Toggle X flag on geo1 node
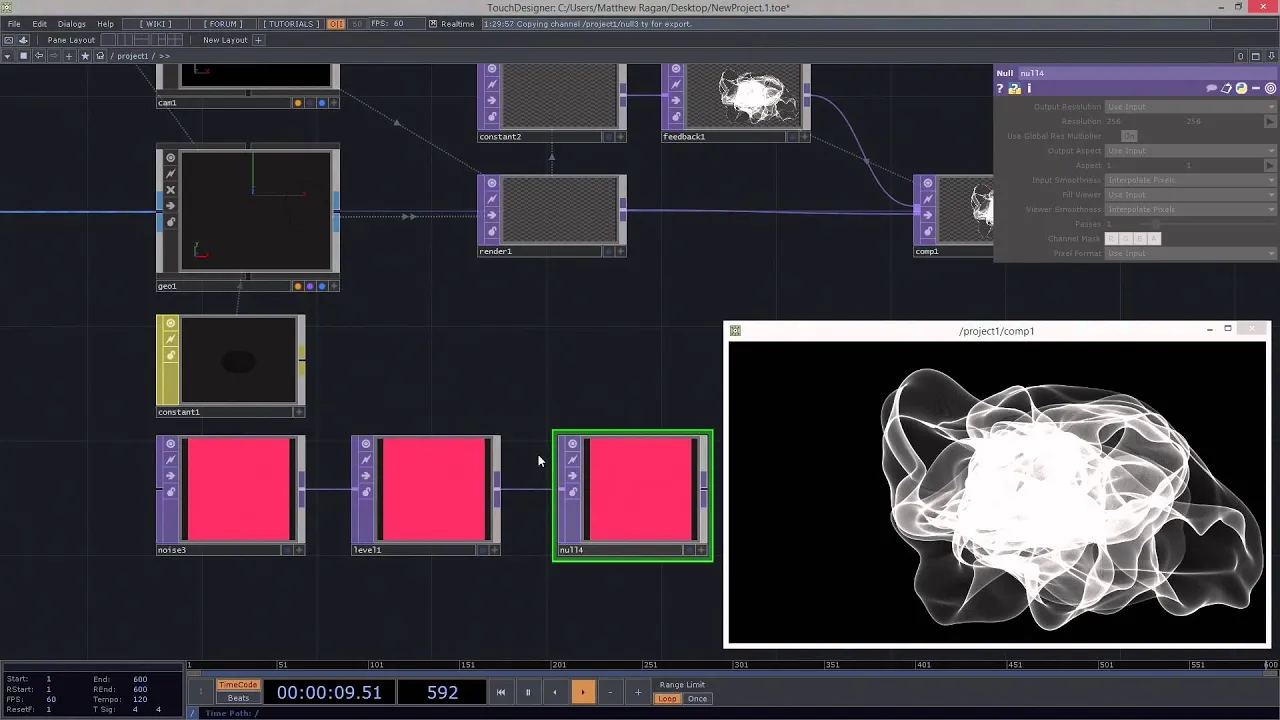The image size is (1280, 720). pyautogui.click(x=171, y=190)
